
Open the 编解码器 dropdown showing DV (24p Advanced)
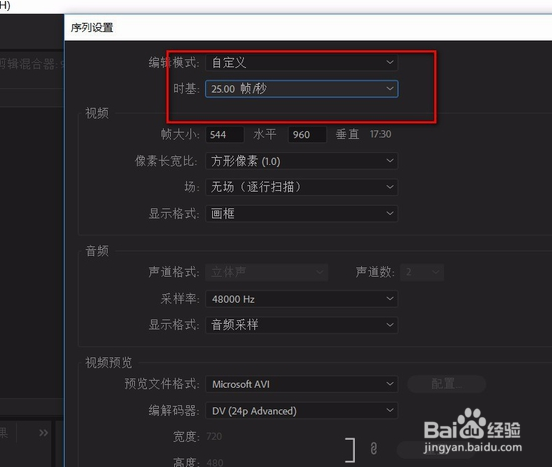[302, 410]
